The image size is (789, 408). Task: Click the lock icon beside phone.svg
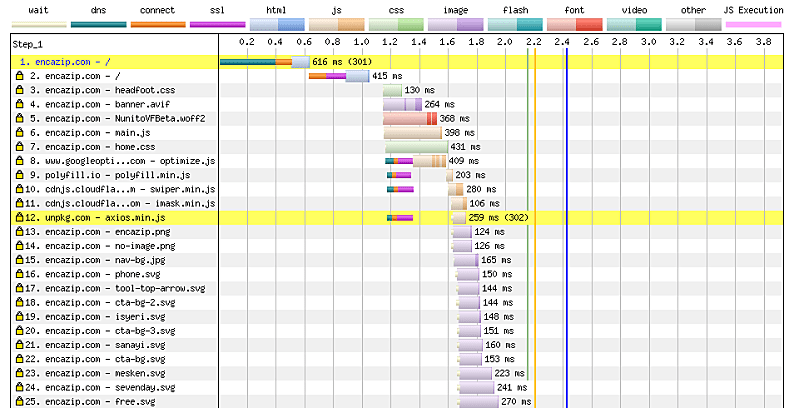click(20, 274)
